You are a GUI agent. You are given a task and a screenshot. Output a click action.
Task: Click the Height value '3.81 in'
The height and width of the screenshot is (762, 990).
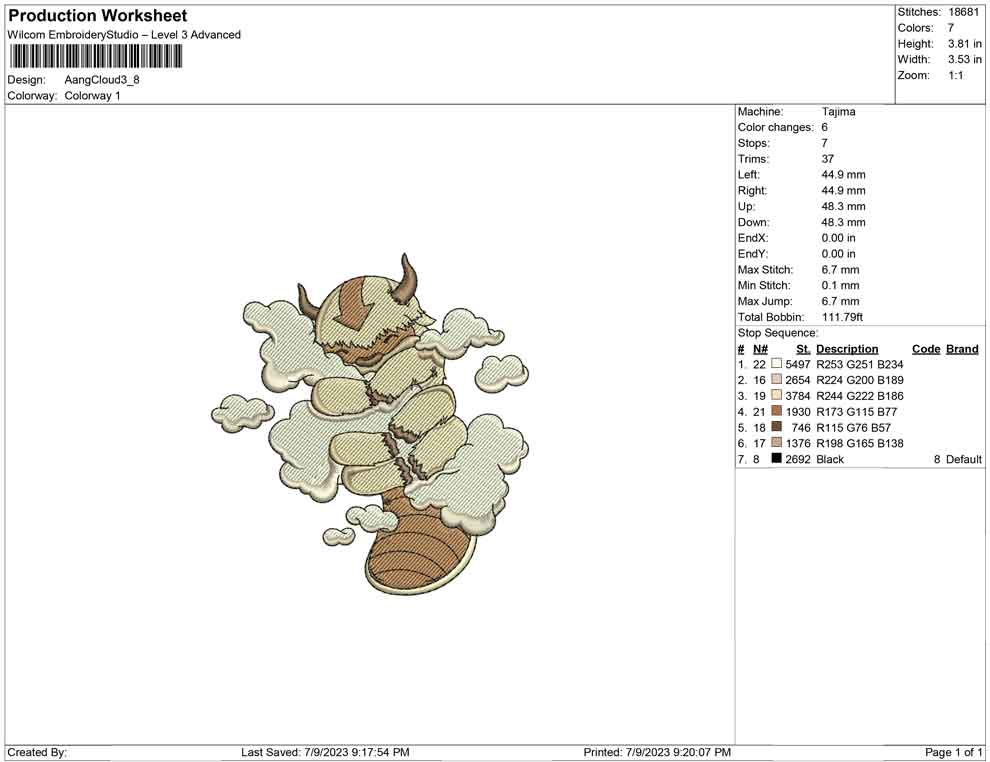click(965, 44)
